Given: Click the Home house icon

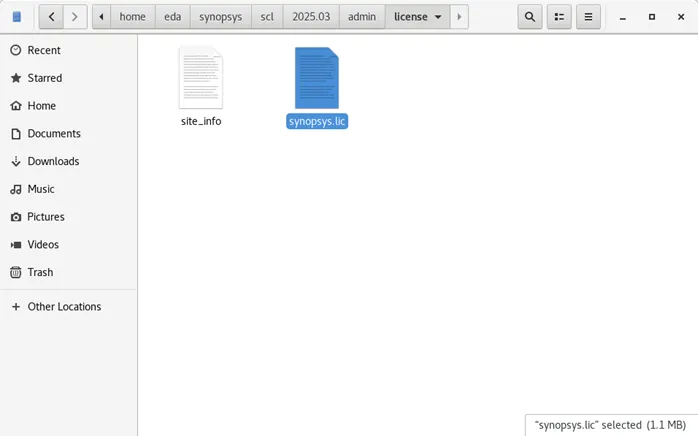Looking at the screenshot, I should coord(16,106).
